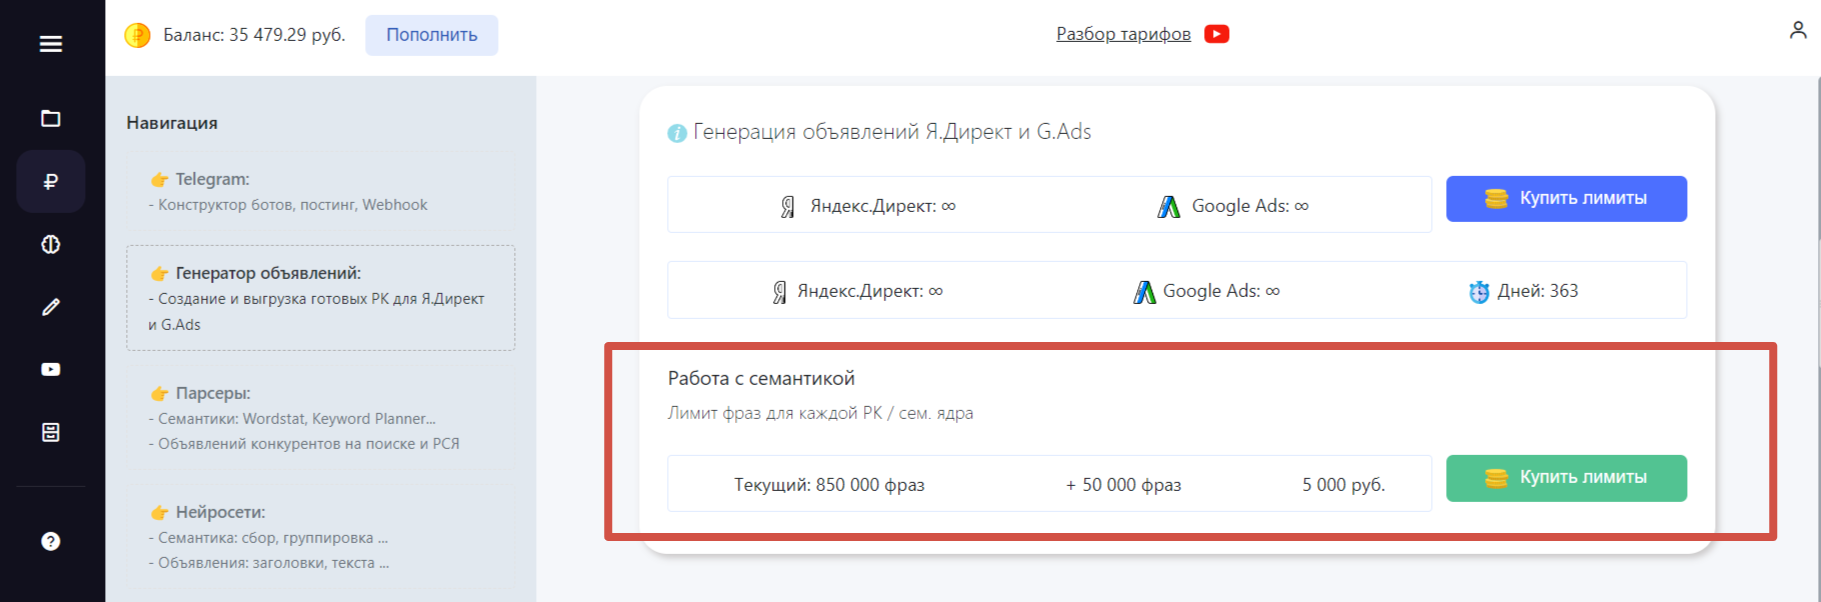Click the Навигация heading

click(x=172, y=123)
